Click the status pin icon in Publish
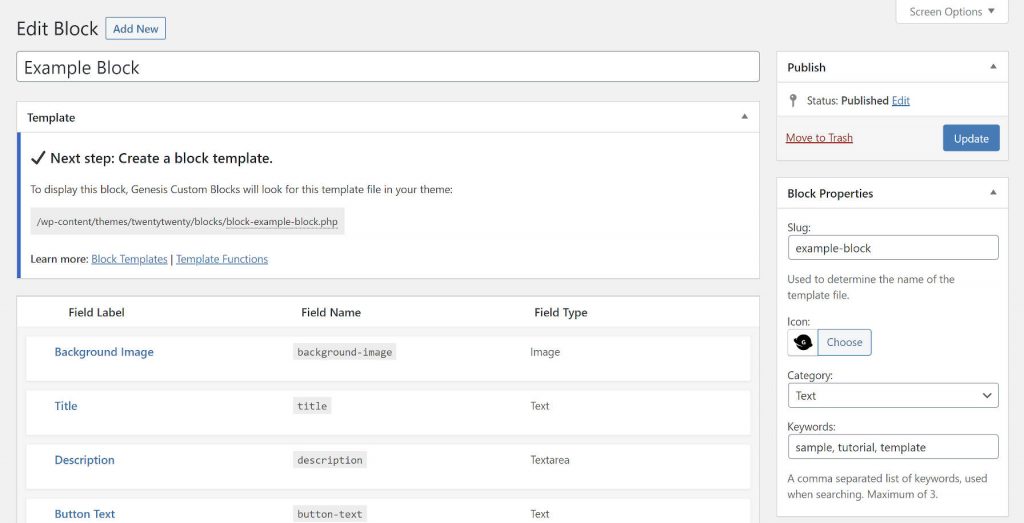Image resolution: width=1024 pixels, height=523 pixels. tap(794, 101)
